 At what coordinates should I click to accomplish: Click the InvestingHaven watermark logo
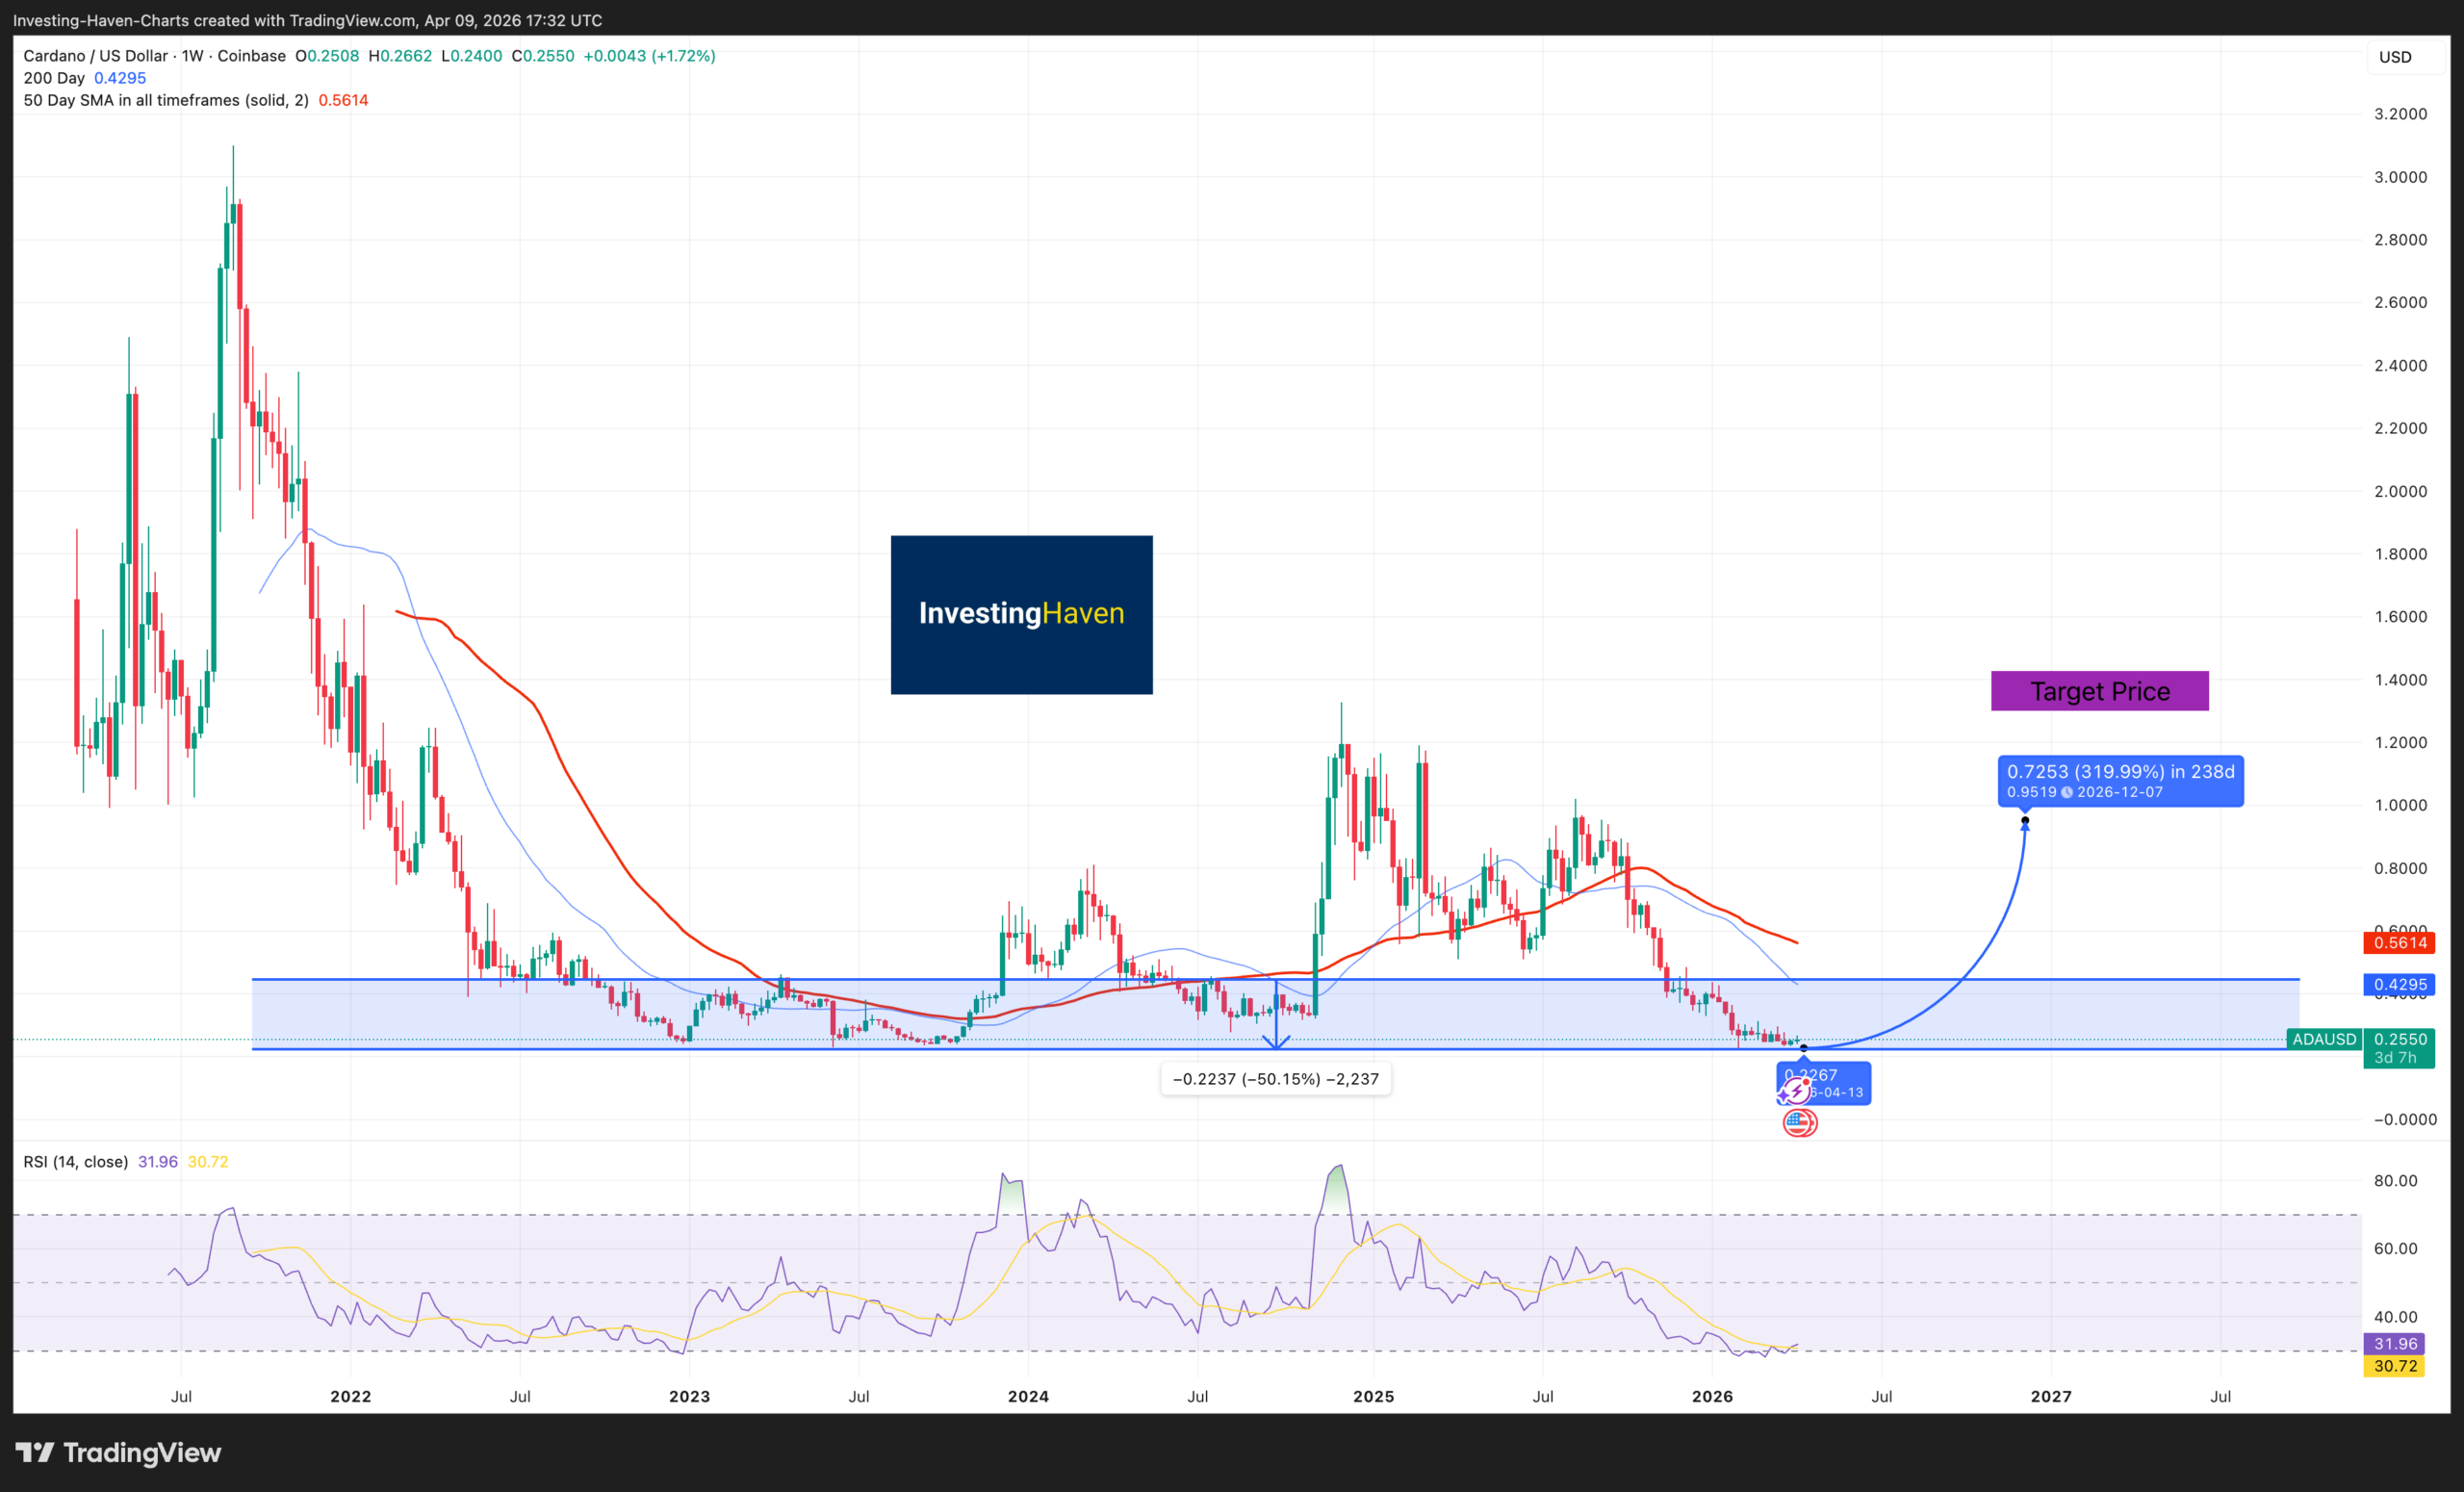click(1021, 614)
